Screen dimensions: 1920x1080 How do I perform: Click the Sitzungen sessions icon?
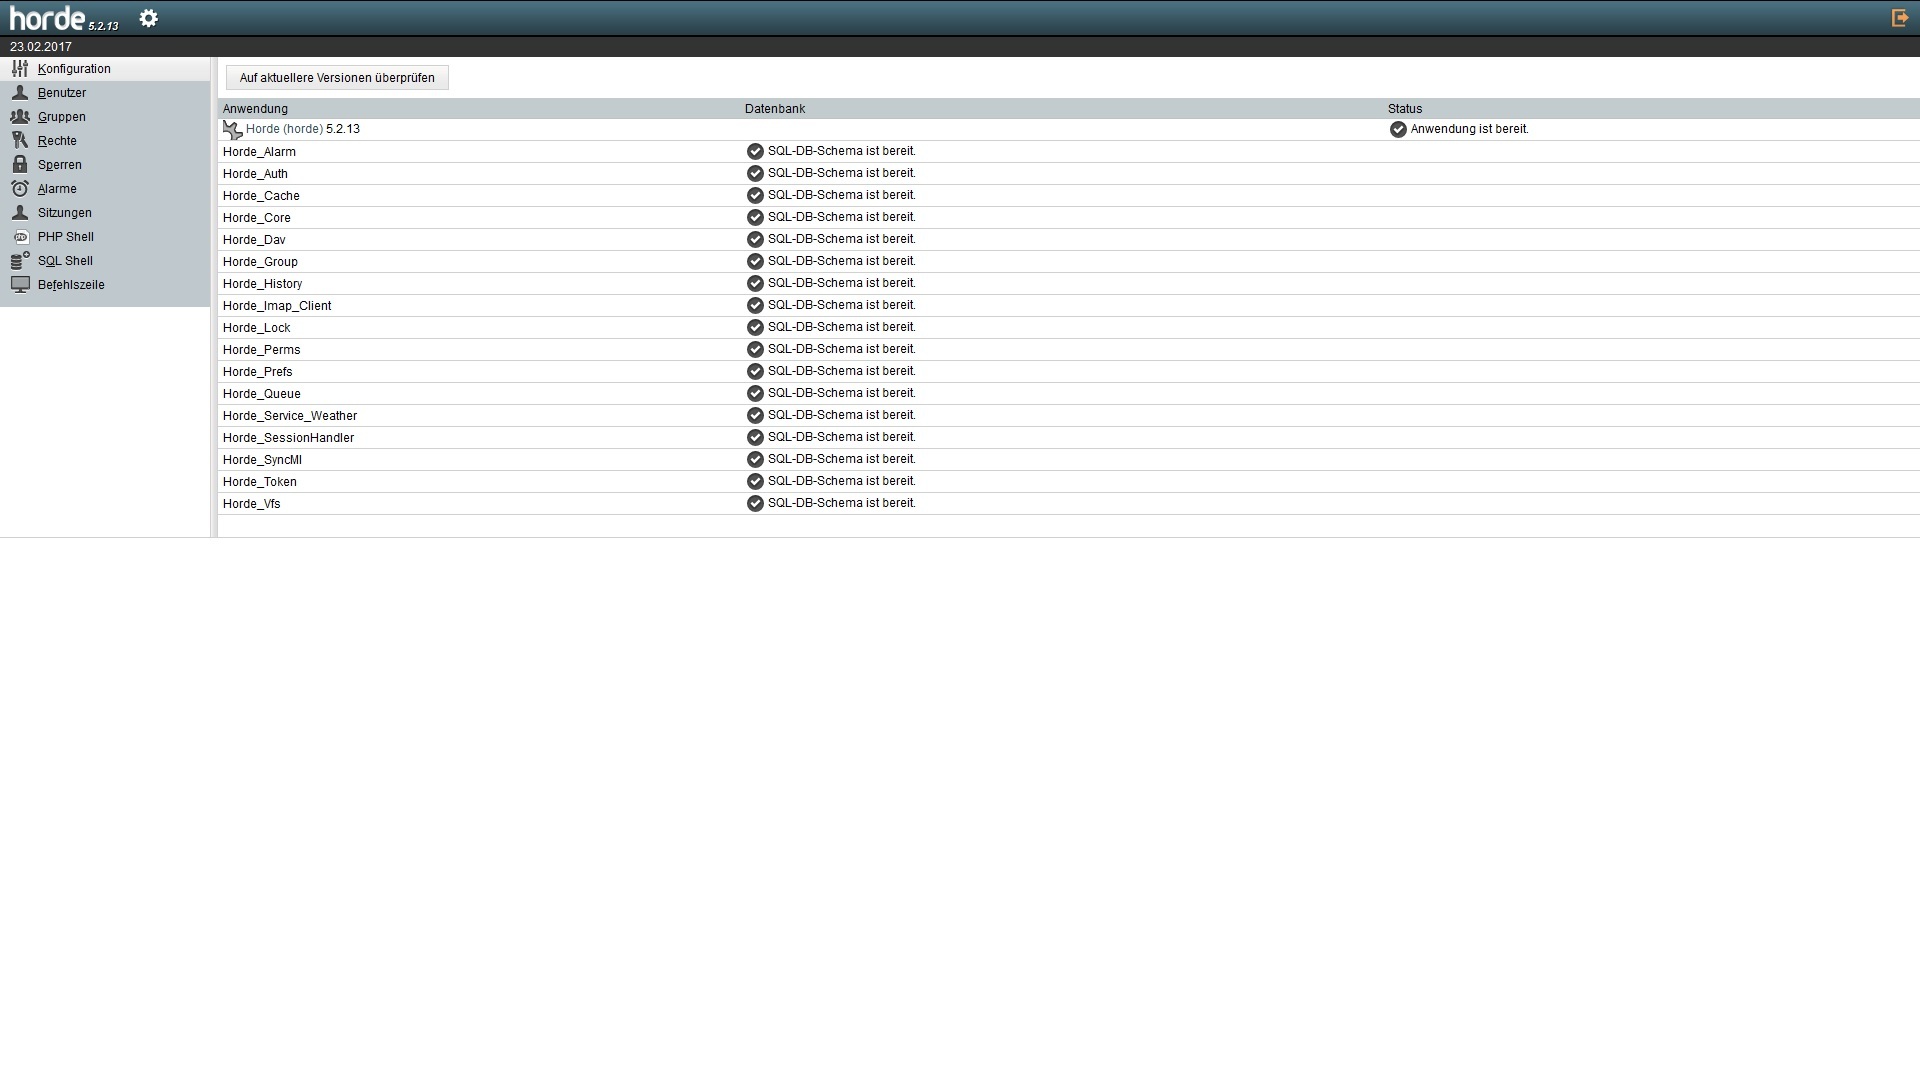click(20, 212)
